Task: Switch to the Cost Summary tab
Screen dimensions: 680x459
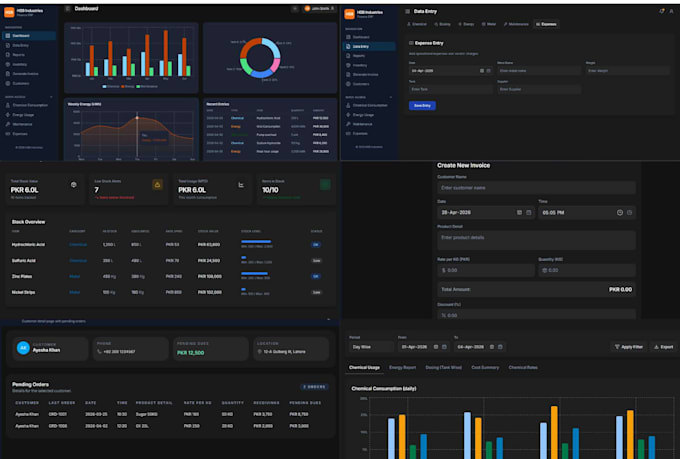Action: [485, 367]
